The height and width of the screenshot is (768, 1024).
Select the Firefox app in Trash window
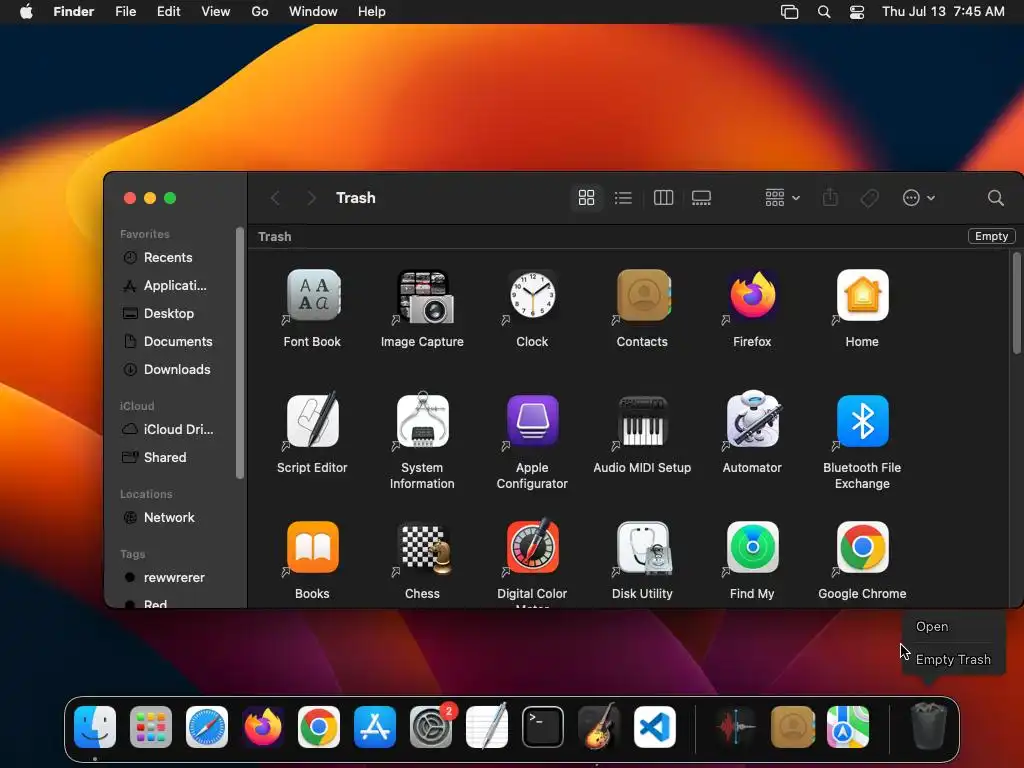click(753, 295)
